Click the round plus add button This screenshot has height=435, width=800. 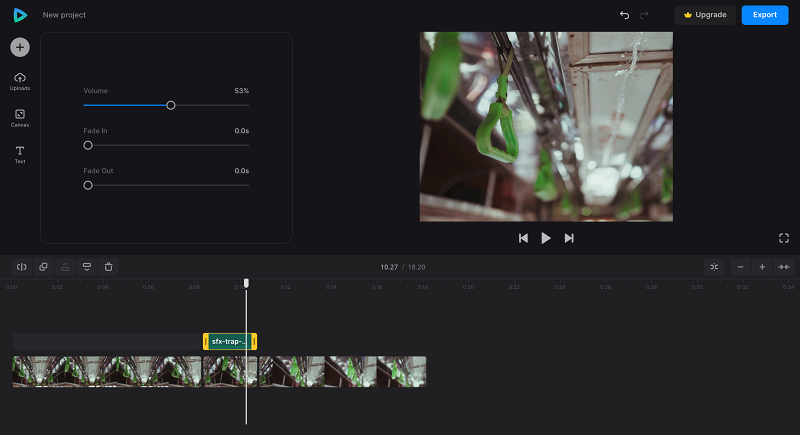[20, 47]
